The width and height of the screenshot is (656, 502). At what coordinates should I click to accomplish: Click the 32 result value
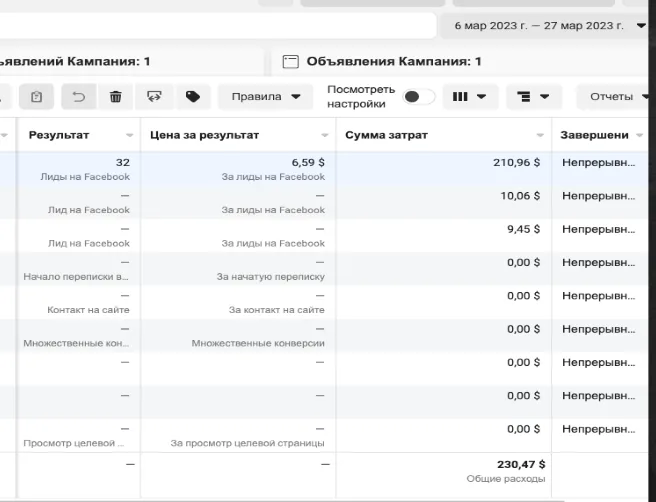[x=123, y=162]
